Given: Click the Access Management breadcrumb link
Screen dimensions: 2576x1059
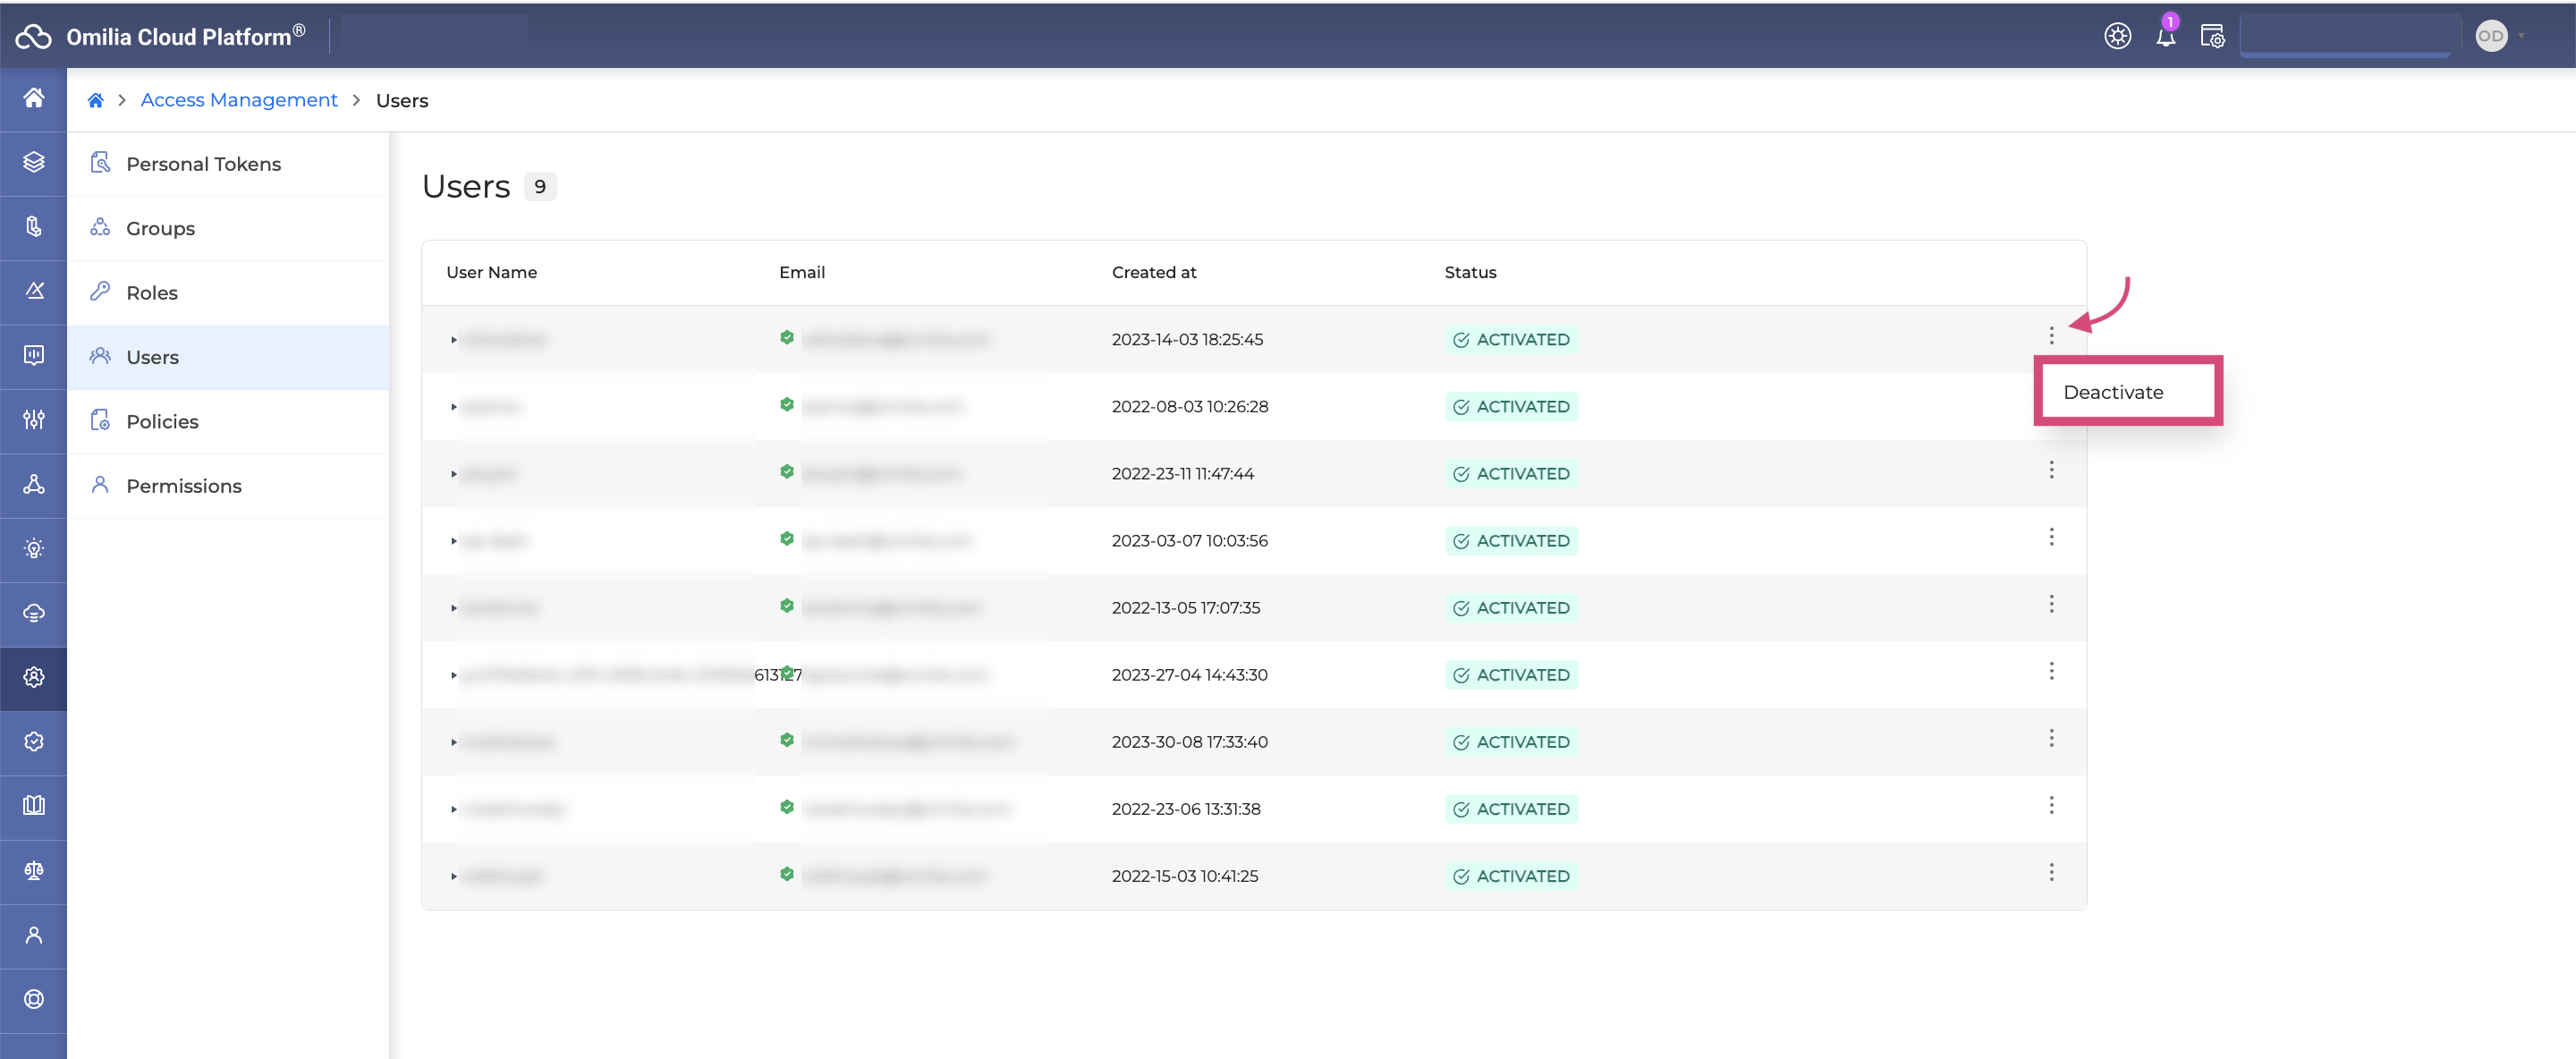Looking at the screenshot, I should point(238,100).
